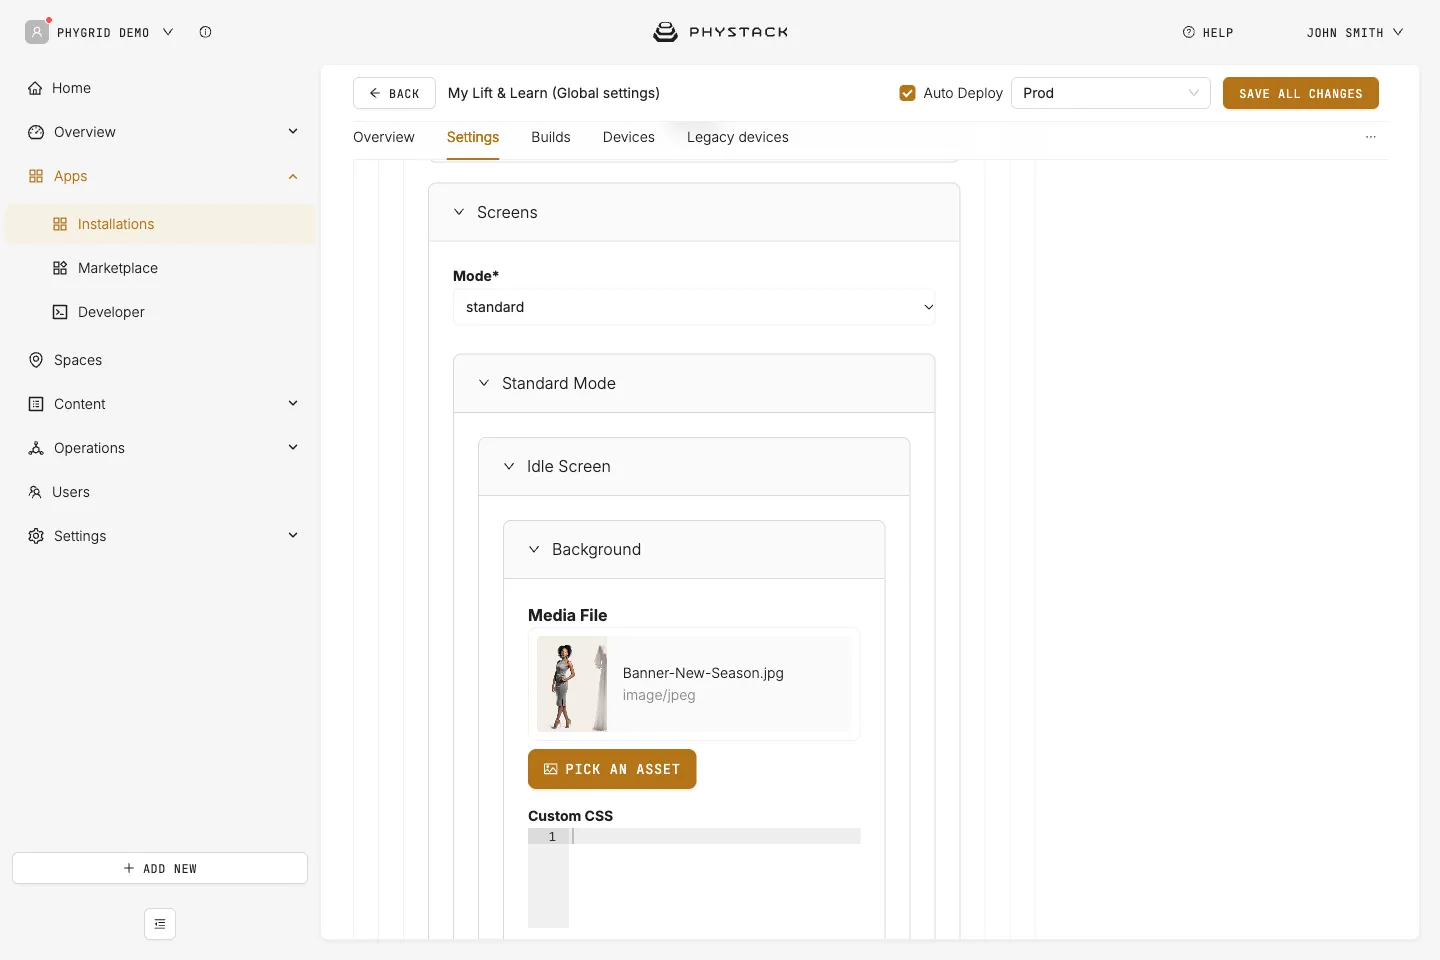Screen dimensions: 1440x960
Task: Click the Pick an Asset button
Action: click(x=612, y=769)
